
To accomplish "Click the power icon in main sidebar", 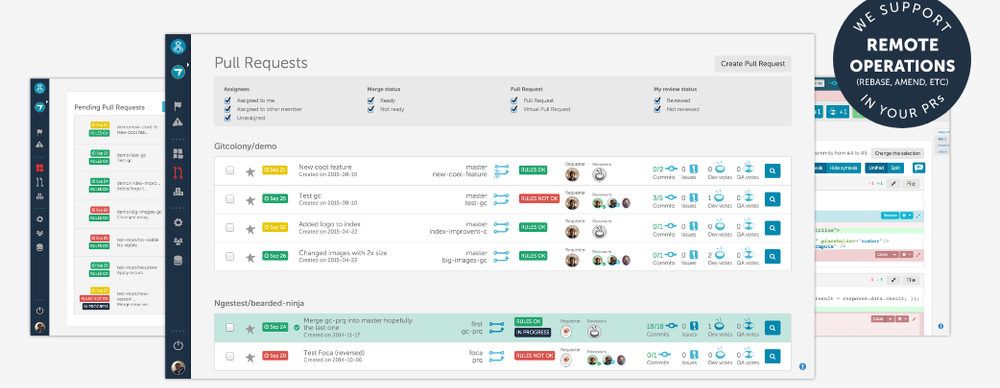I will tap(178, 345).
